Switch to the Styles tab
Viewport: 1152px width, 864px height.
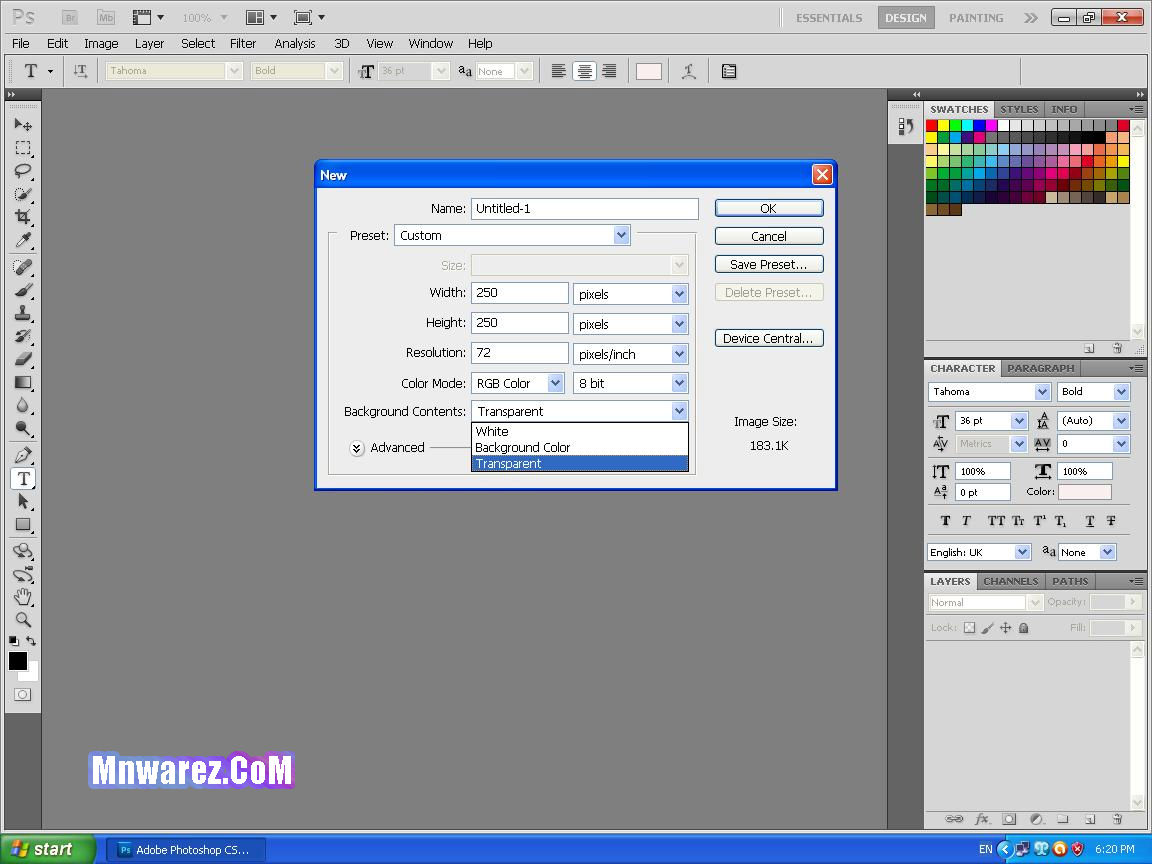tap(1019, 109)
